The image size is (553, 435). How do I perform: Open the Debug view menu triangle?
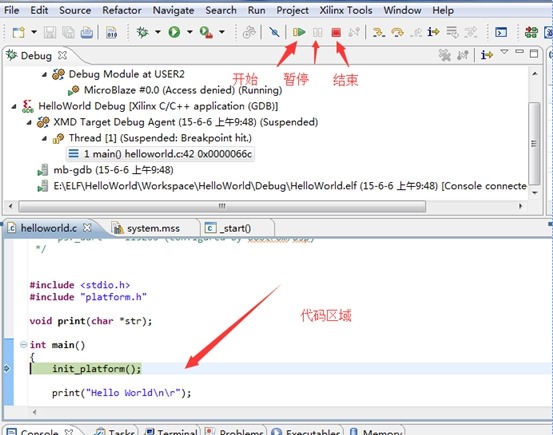(x=504, y=52)
